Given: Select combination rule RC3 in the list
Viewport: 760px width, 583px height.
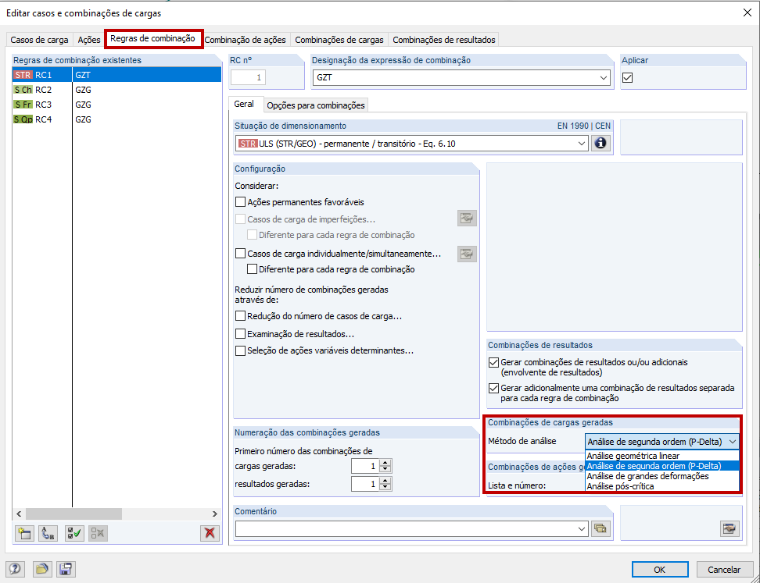Looking at the screenshot, I should (116, 105).
